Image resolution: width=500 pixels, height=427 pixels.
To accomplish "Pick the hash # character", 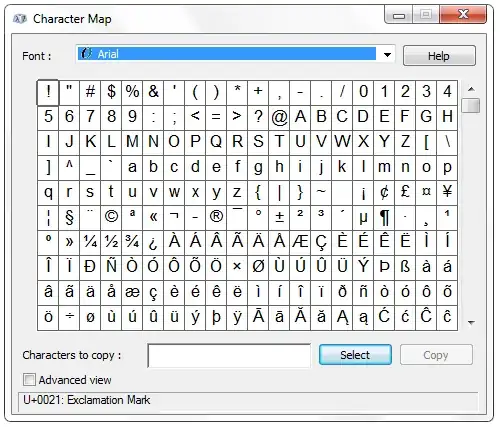I will (90, 92).
